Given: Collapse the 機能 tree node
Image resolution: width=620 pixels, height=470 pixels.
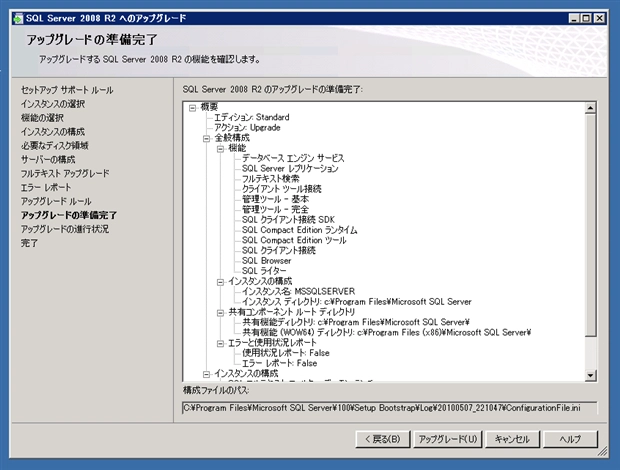Looking at the screenshot, I should tap(220, 149).
